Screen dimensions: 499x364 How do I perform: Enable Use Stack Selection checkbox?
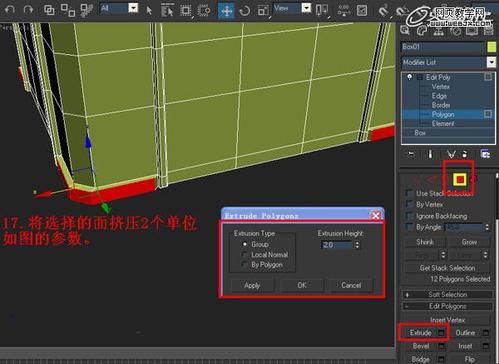pos(409,193)
